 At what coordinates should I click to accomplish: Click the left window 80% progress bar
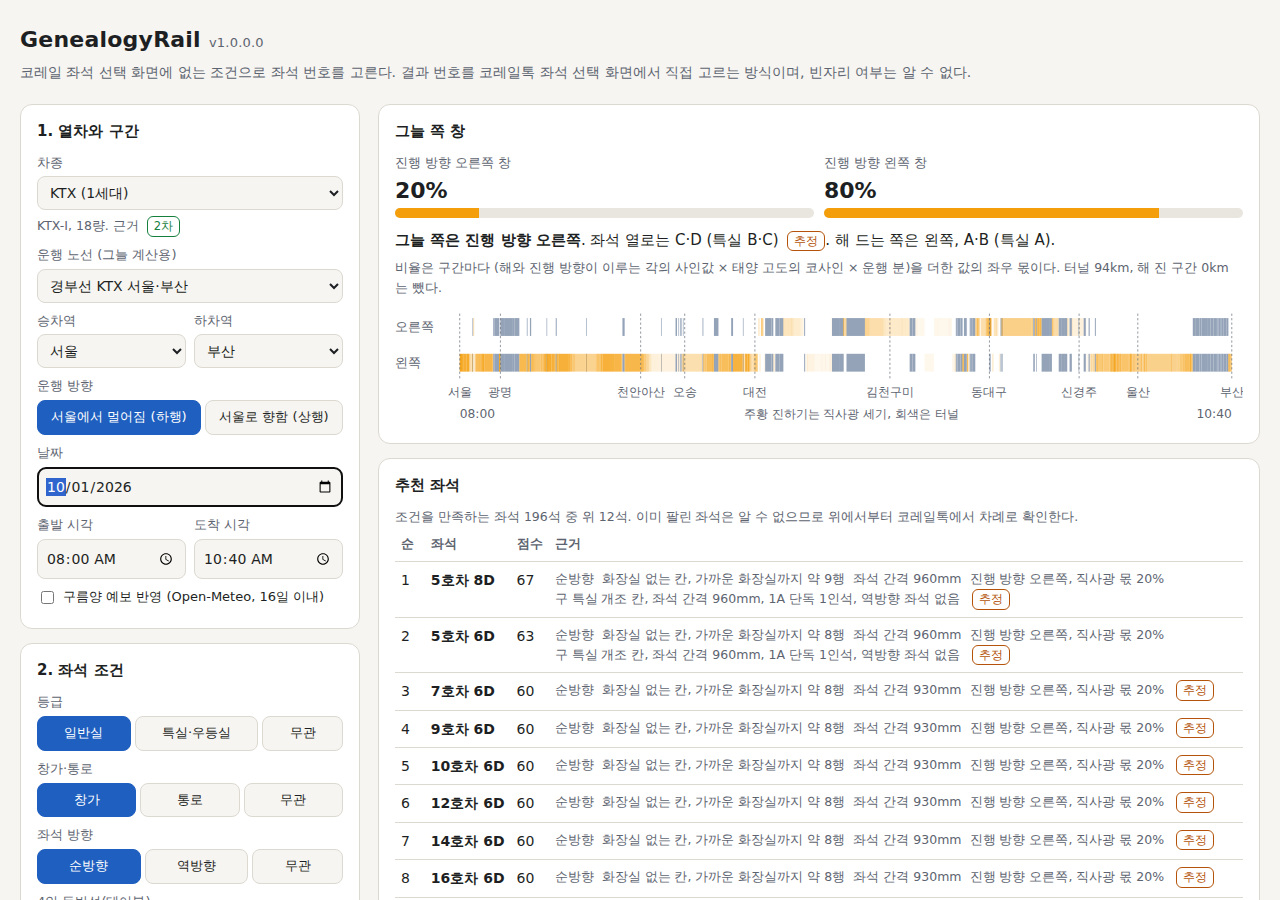click(x=1033, y=213)
